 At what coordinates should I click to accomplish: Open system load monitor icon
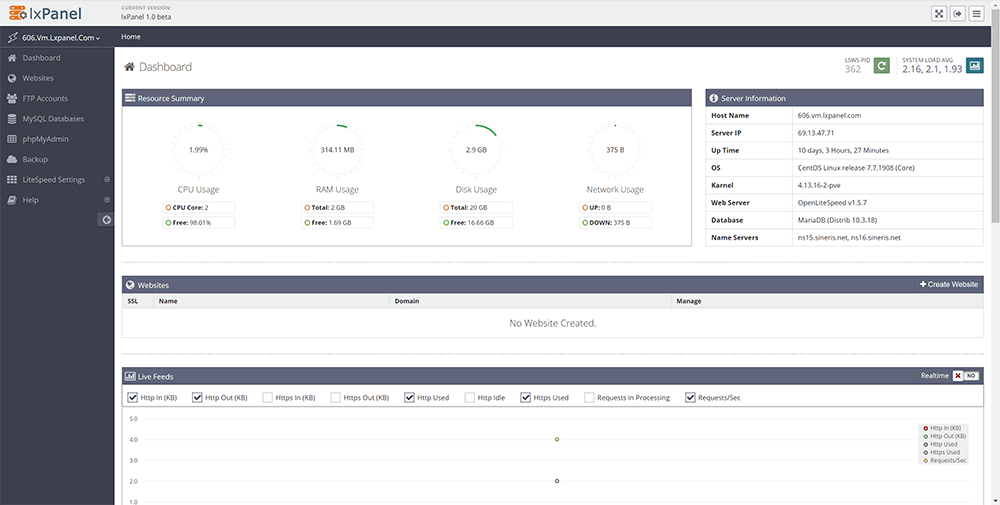(x=974, y=65)
